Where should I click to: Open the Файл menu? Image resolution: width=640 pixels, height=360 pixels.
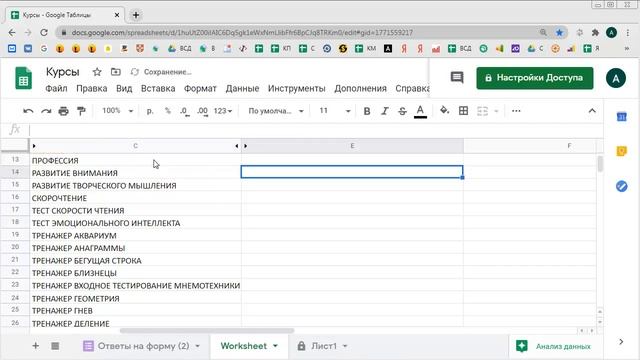click(x=56, y=89)
